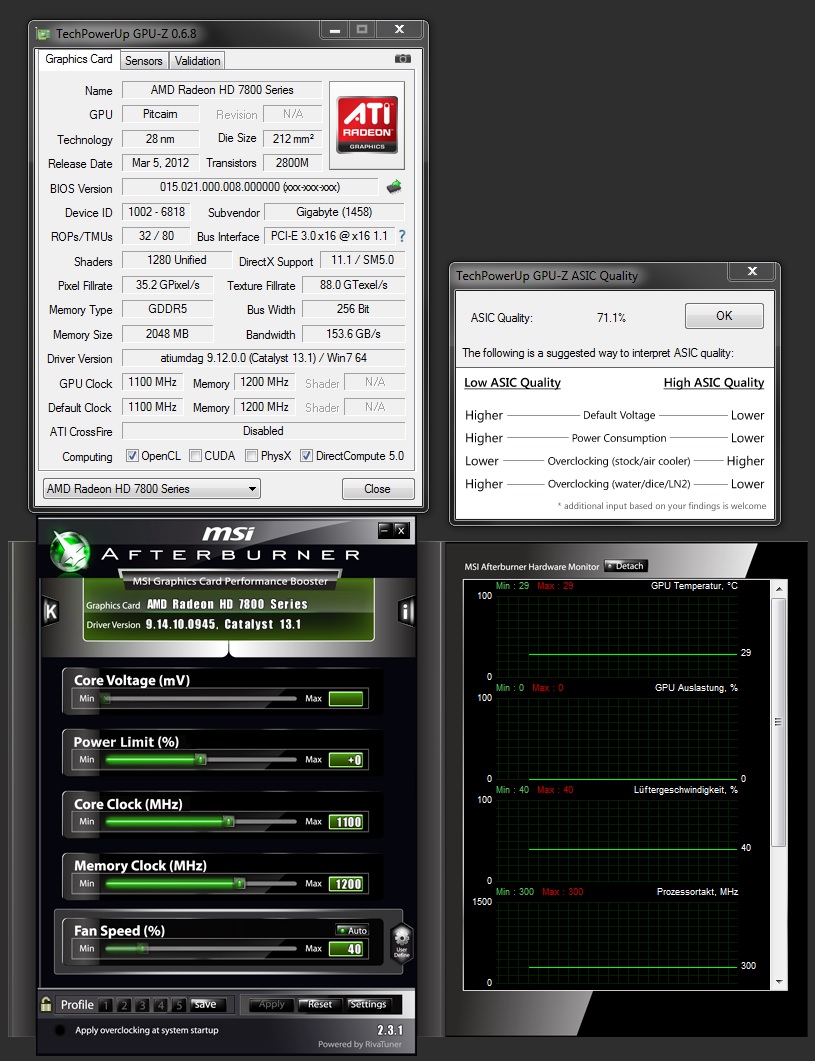Click the Core Clock 1100 value box
815x1061 pixels.
[346, 822]
